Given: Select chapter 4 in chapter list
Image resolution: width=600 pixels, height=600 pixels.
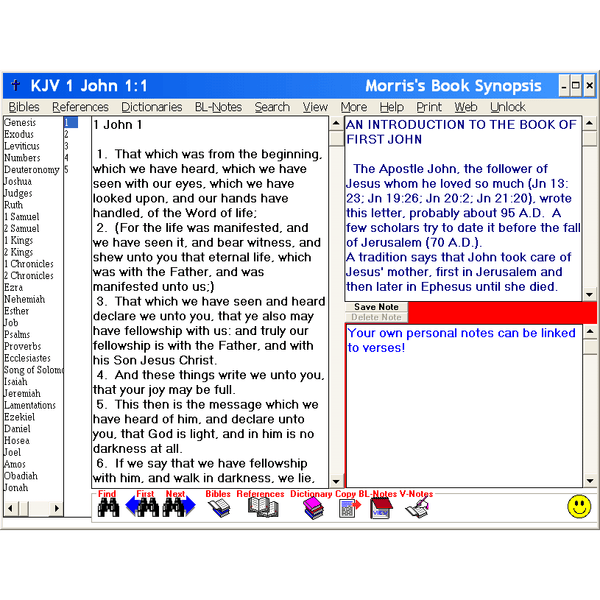Looking at the screenshot, I should 67,158.
